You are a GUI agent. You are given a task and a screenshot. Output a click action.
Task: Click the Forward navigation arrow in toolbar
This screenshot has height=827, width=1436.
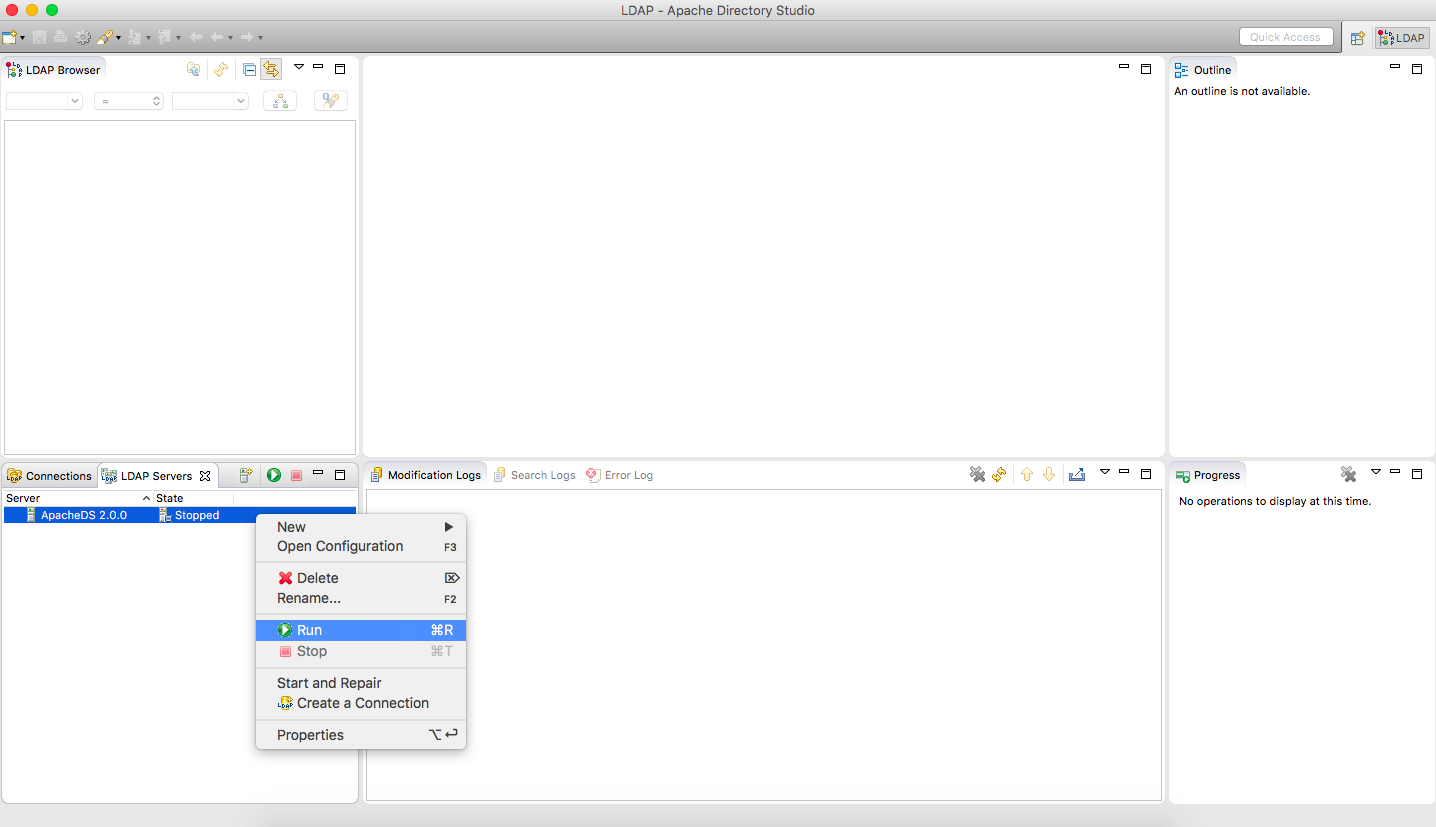coord(247,37)
